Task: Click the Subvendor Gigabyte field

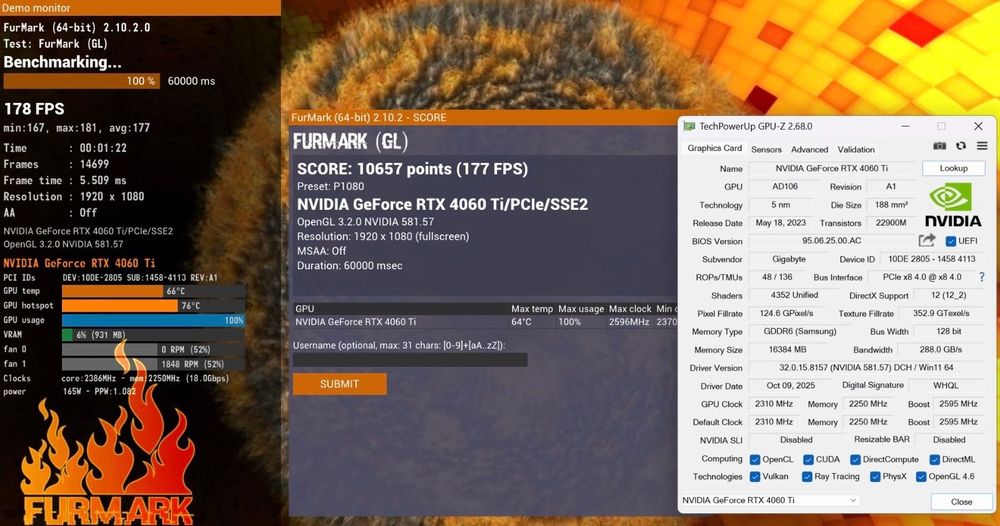Action: [789, 259]
